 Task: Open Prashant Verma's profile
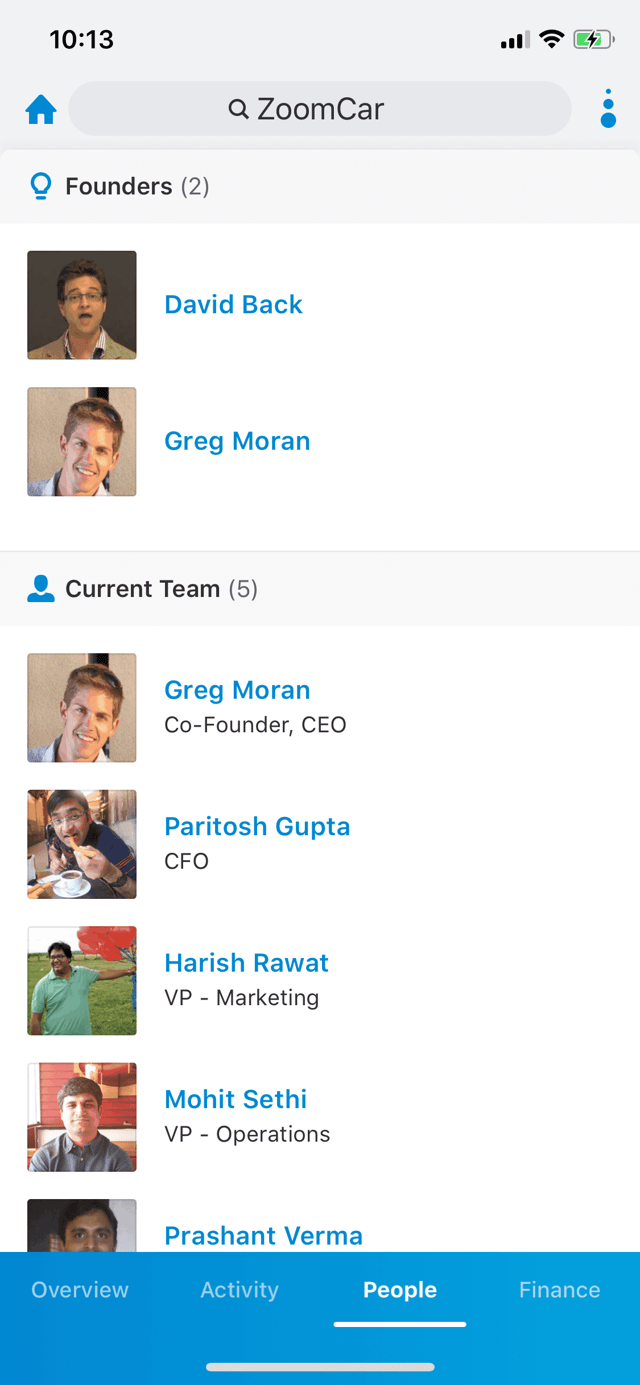point(263,1236)
